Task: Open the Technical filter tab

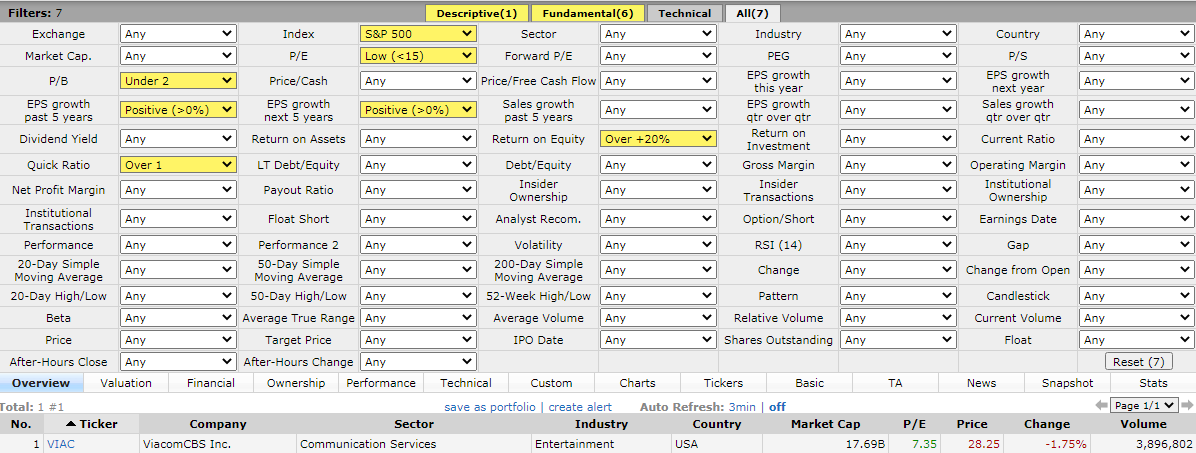Action: coord(685,13)
